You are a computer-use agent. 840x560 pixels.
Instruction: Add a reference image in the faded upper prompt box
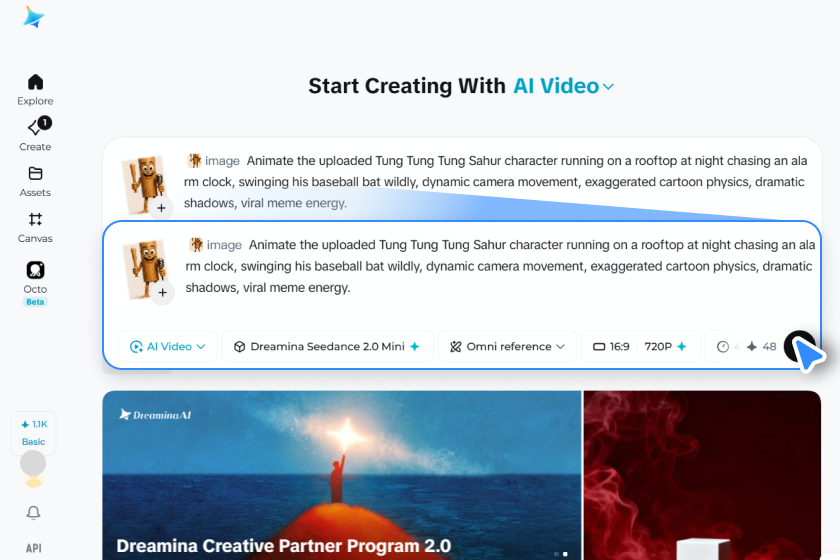pyautogui.click(x=161, y=208)
